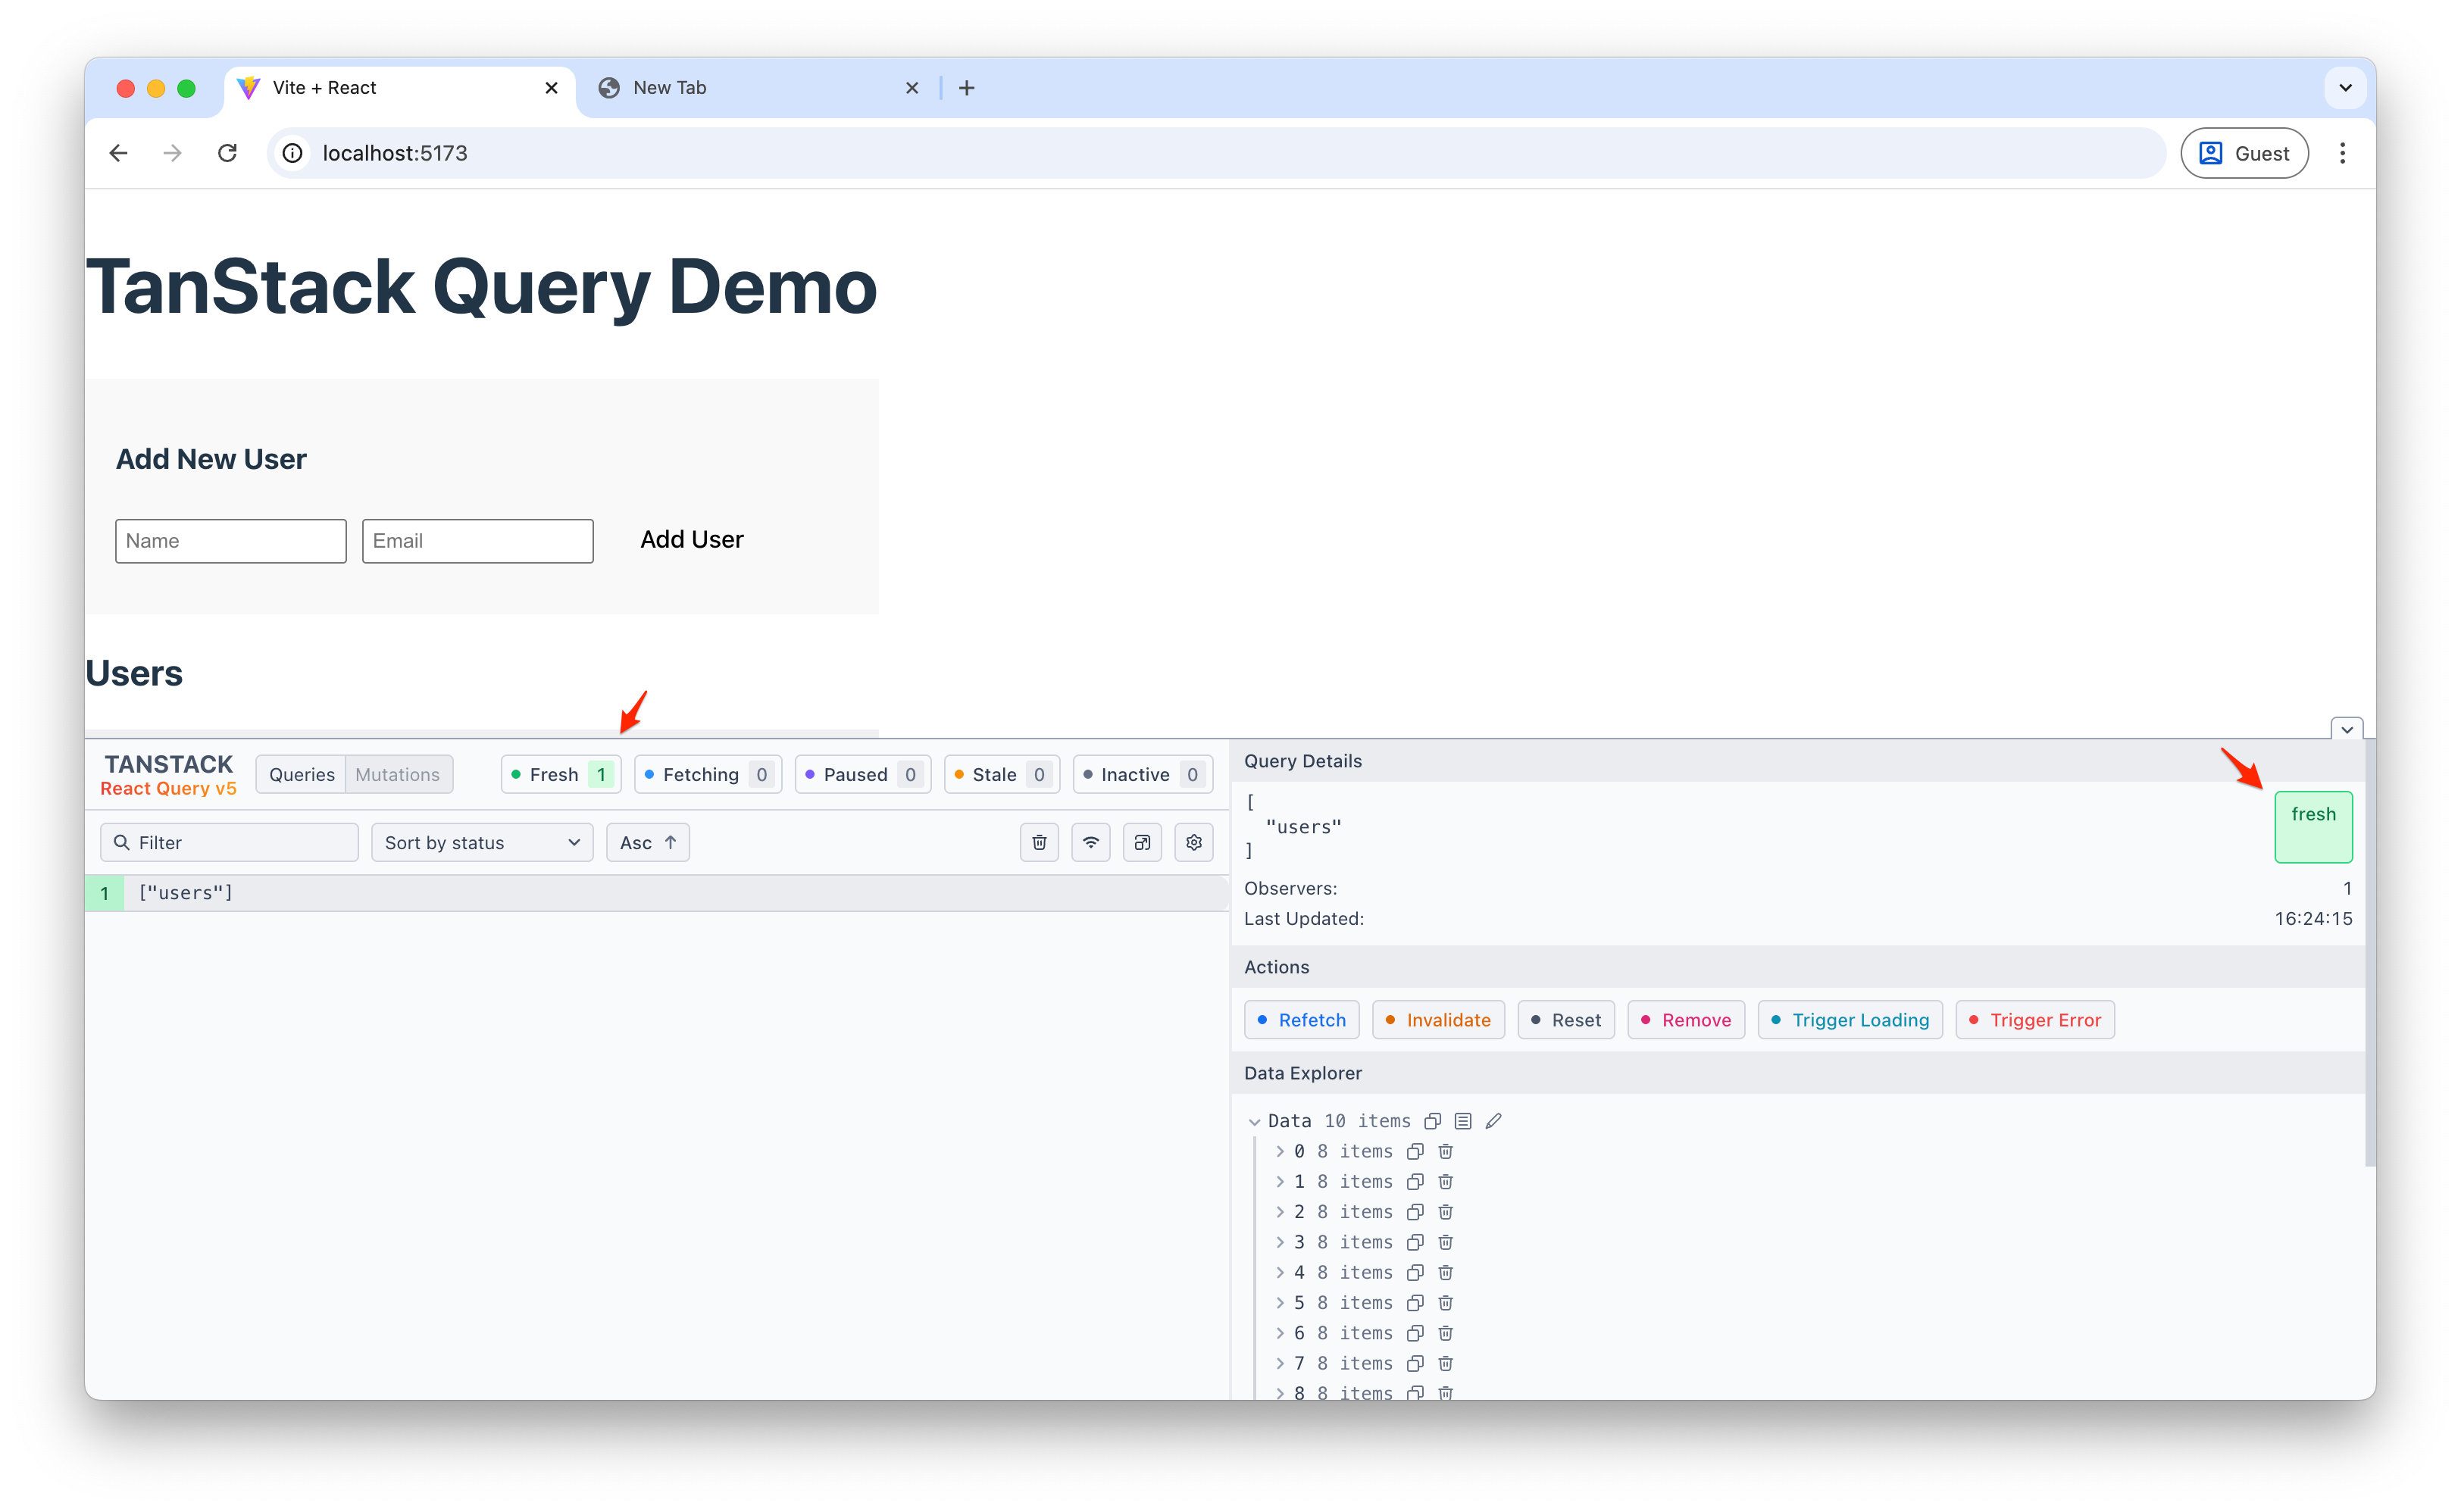Click the Add User button
This screenshot has width=2461, height=1512.
[x=691, y=540]
